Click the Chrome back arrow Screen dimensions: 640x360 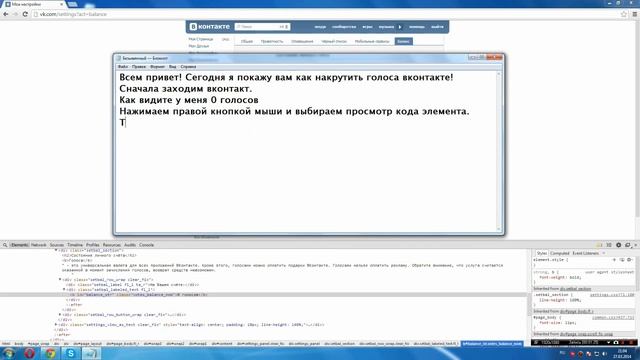click(x=6, y=14)
